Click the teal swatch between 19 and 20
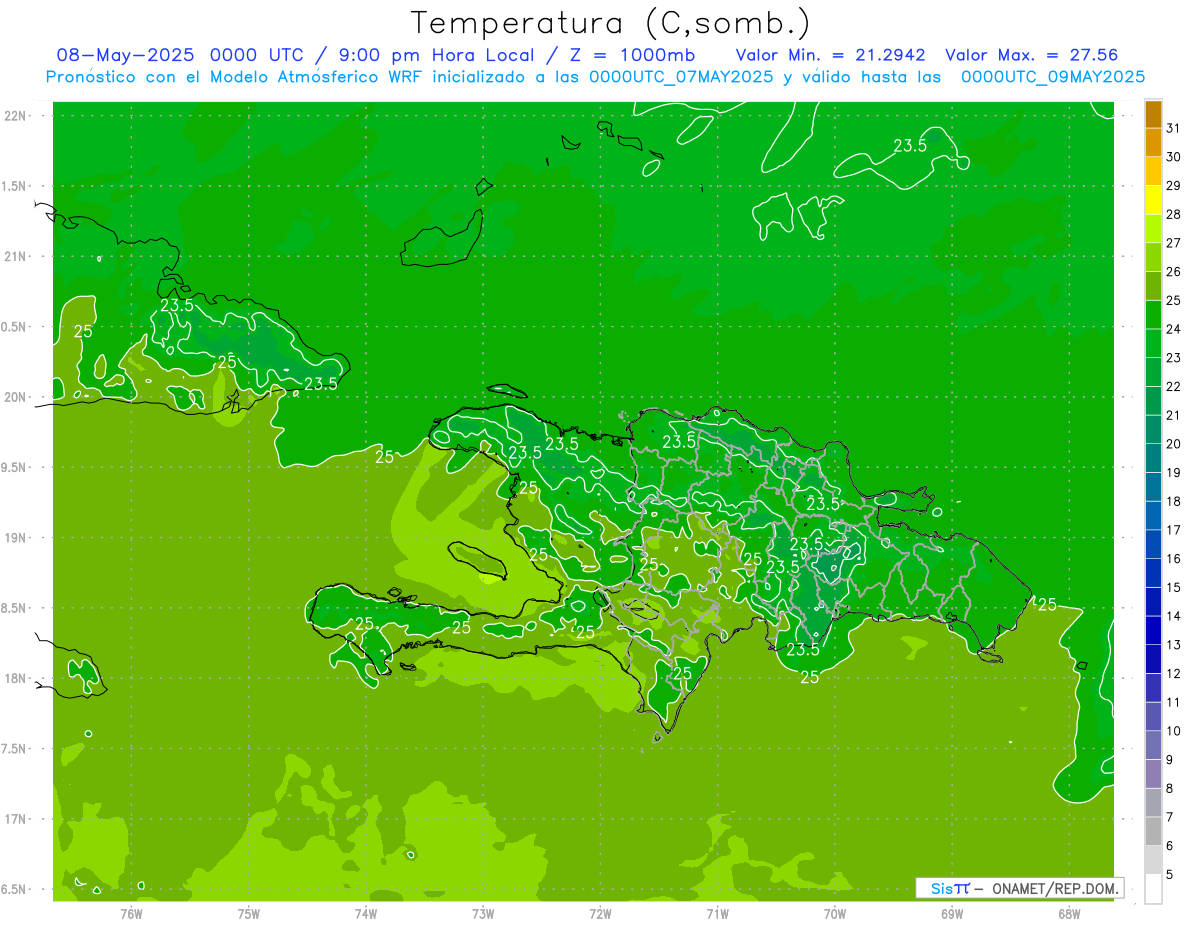 click(1153, 458)
